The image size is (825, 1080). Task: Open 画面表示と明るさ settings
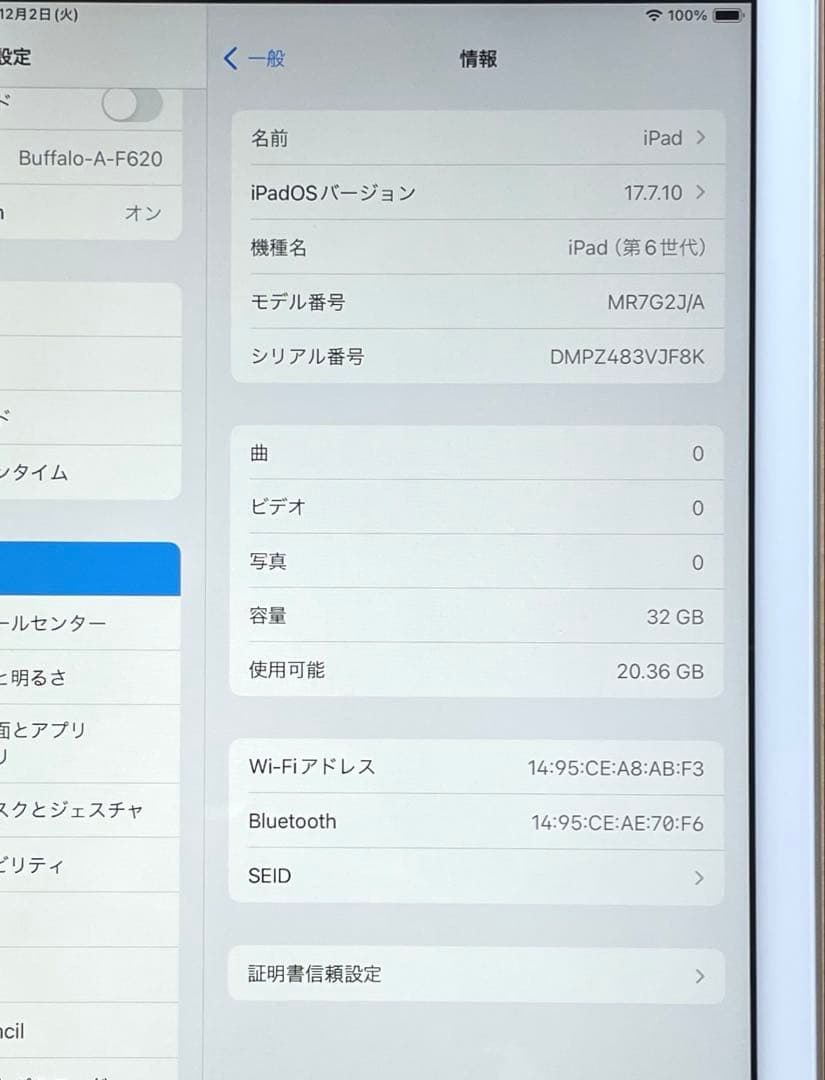[90, 677]
